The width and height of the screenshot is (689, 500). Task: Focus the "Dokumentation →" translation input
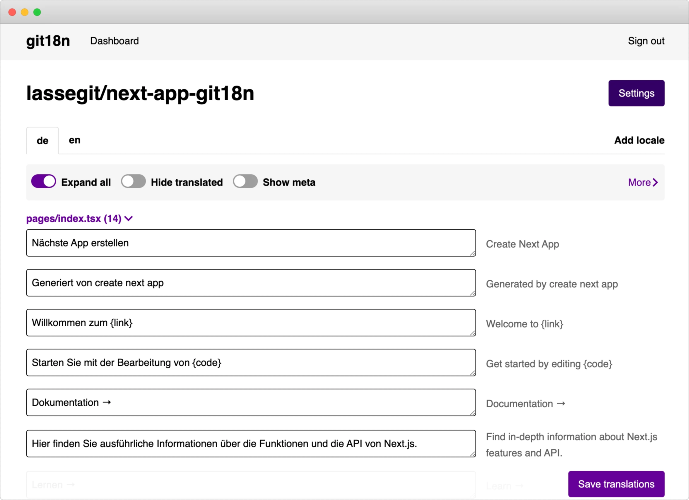coord(250,403)
